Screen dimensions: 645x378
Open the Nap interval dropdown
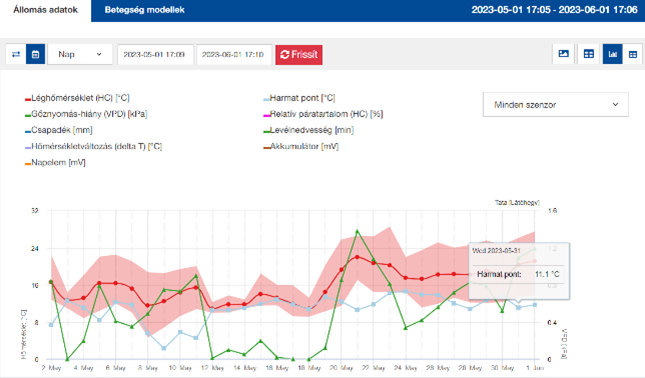[80, 54]
